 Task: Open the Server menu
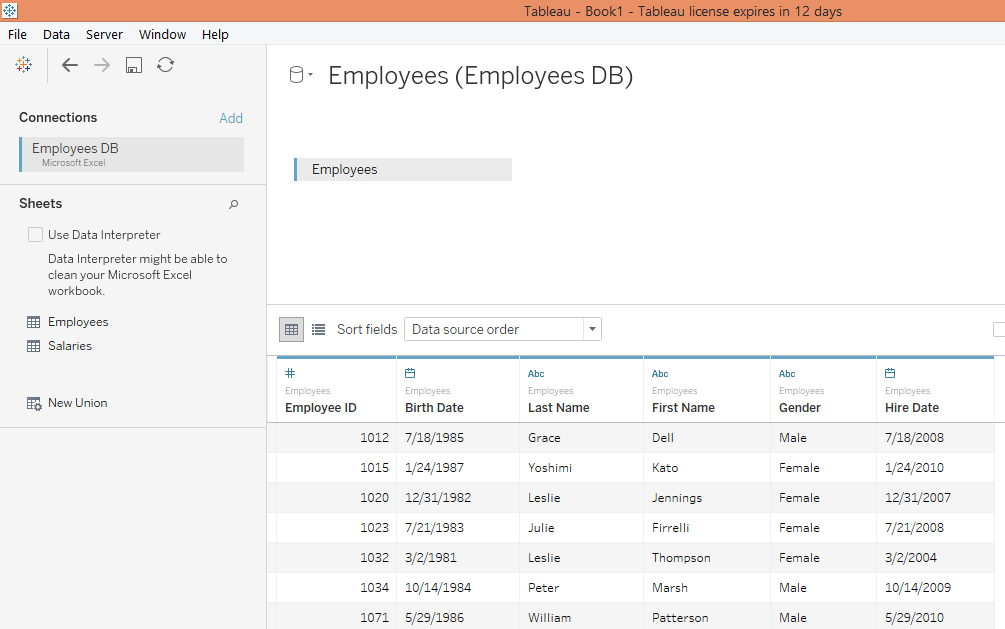pos(104,34)
